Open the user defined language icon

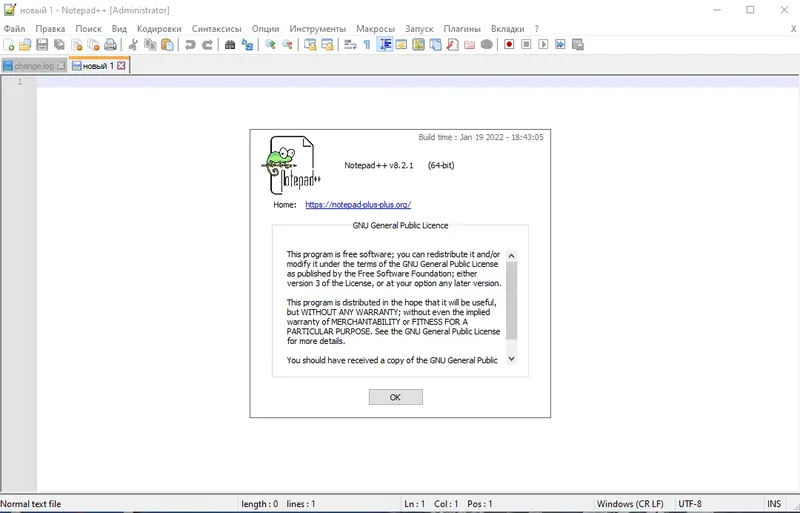coord(402,45)
